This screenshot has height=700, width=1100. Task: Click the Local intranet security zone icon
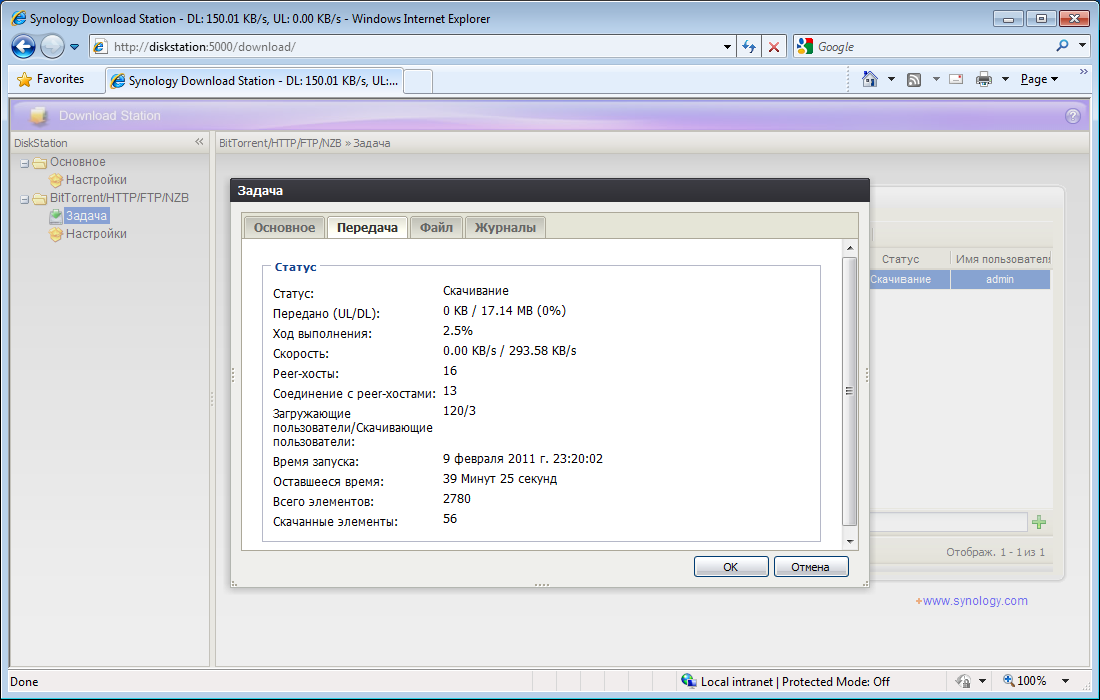(x=689, y=681)
